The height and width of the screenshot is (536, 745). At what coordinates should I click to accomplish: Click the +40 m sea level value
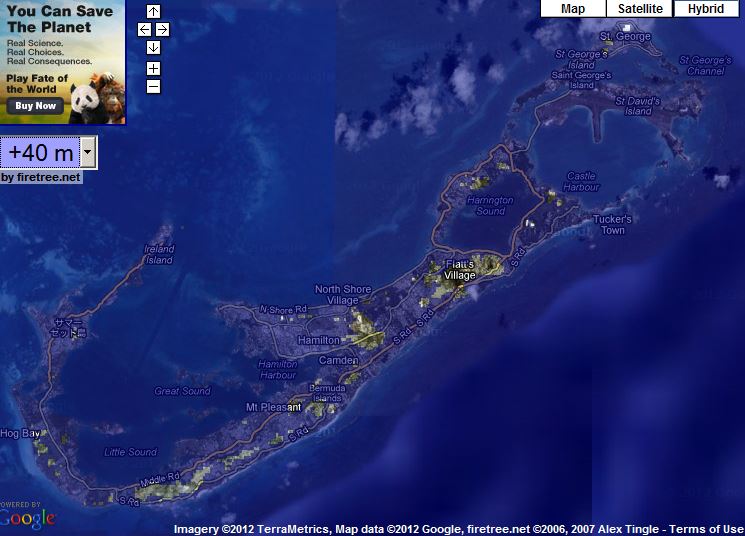click(x=40, y=153)
